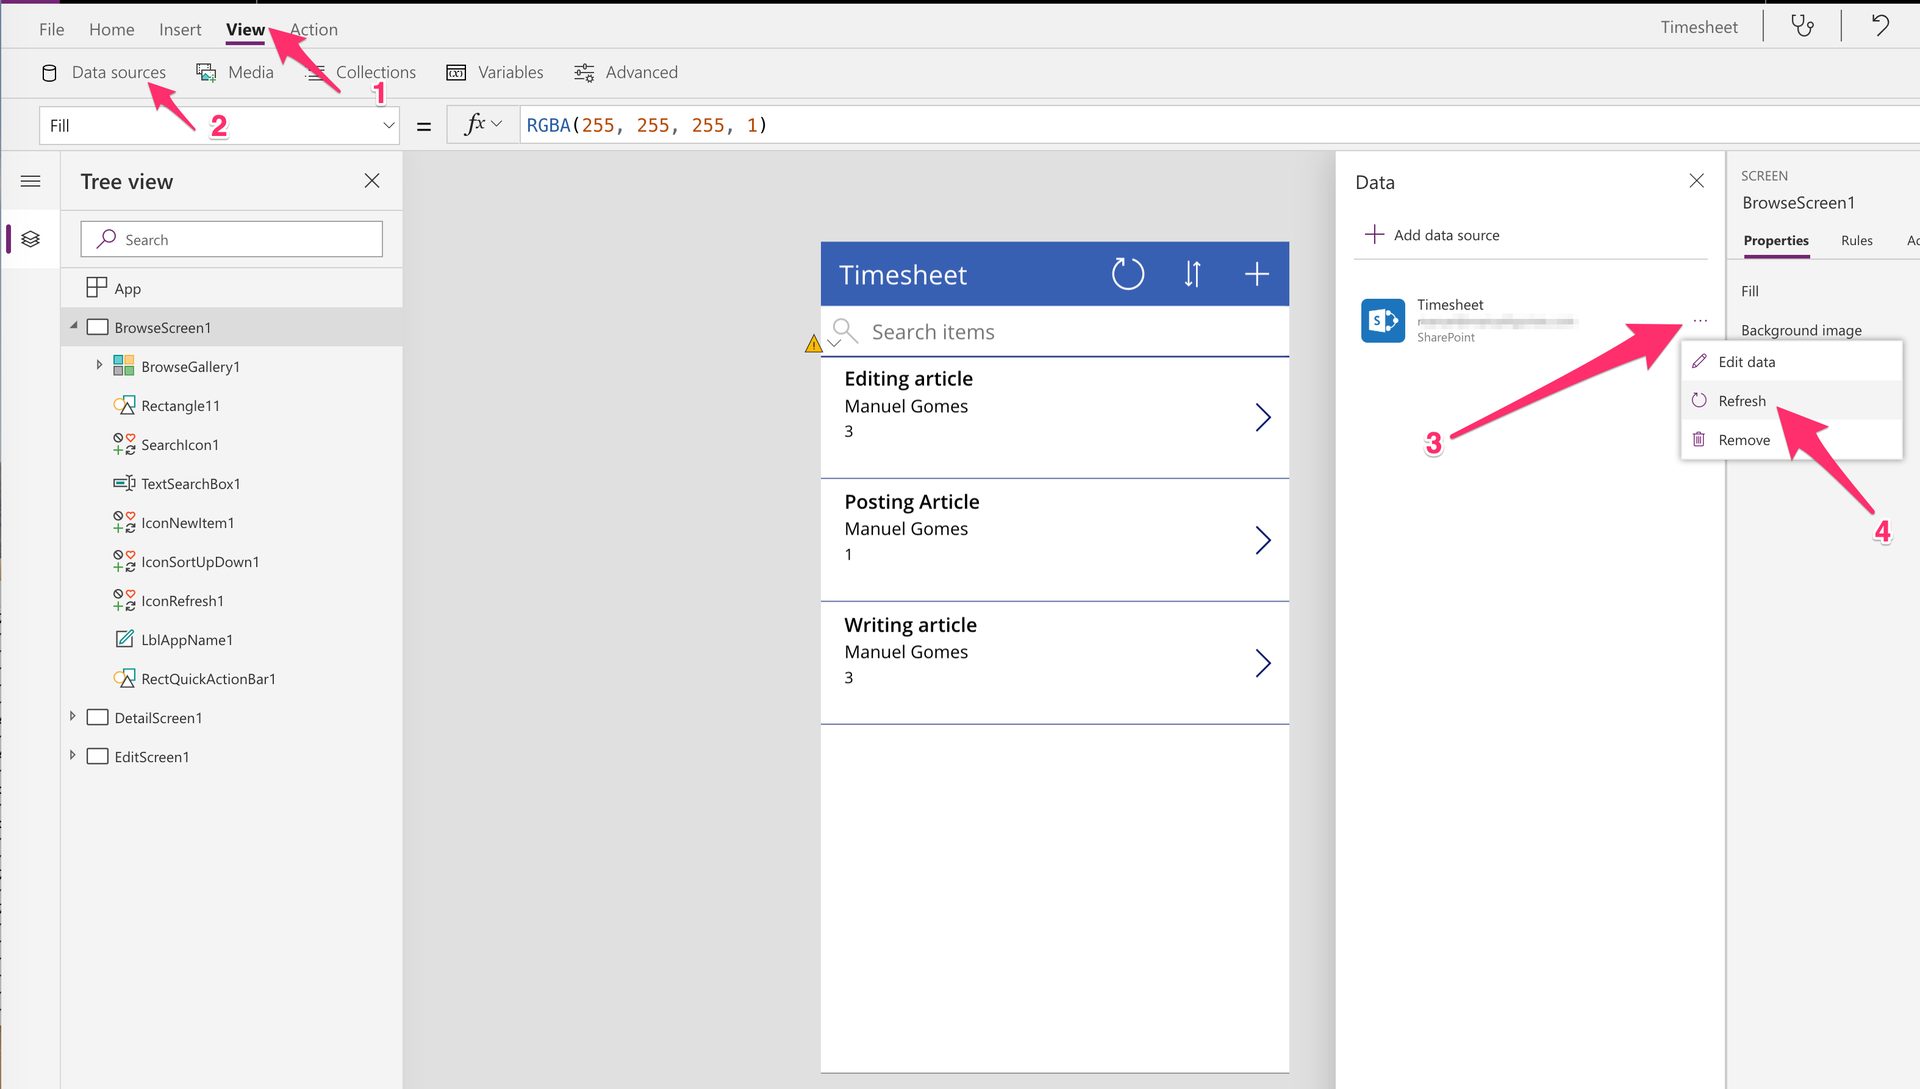Open the Fill property dropdown in formula bar

point(389,125)
